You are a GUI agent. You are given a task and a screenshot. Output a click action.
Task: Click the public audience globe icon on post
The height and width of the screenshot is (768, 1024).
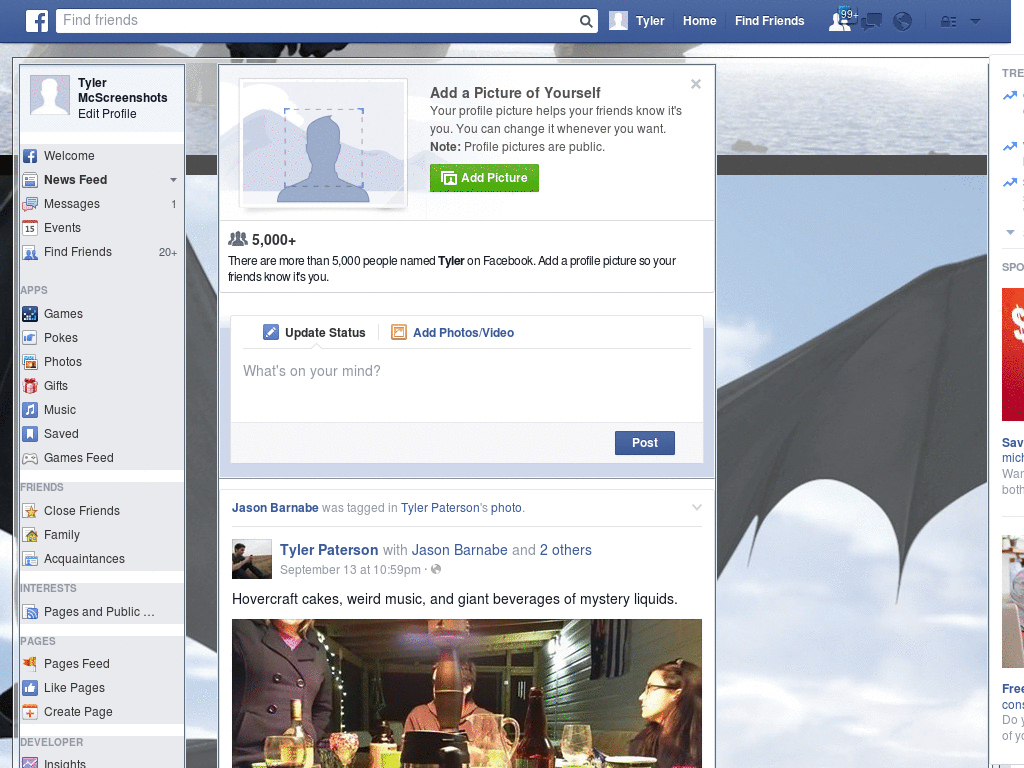pyautogui.click(x=436, y=569)
